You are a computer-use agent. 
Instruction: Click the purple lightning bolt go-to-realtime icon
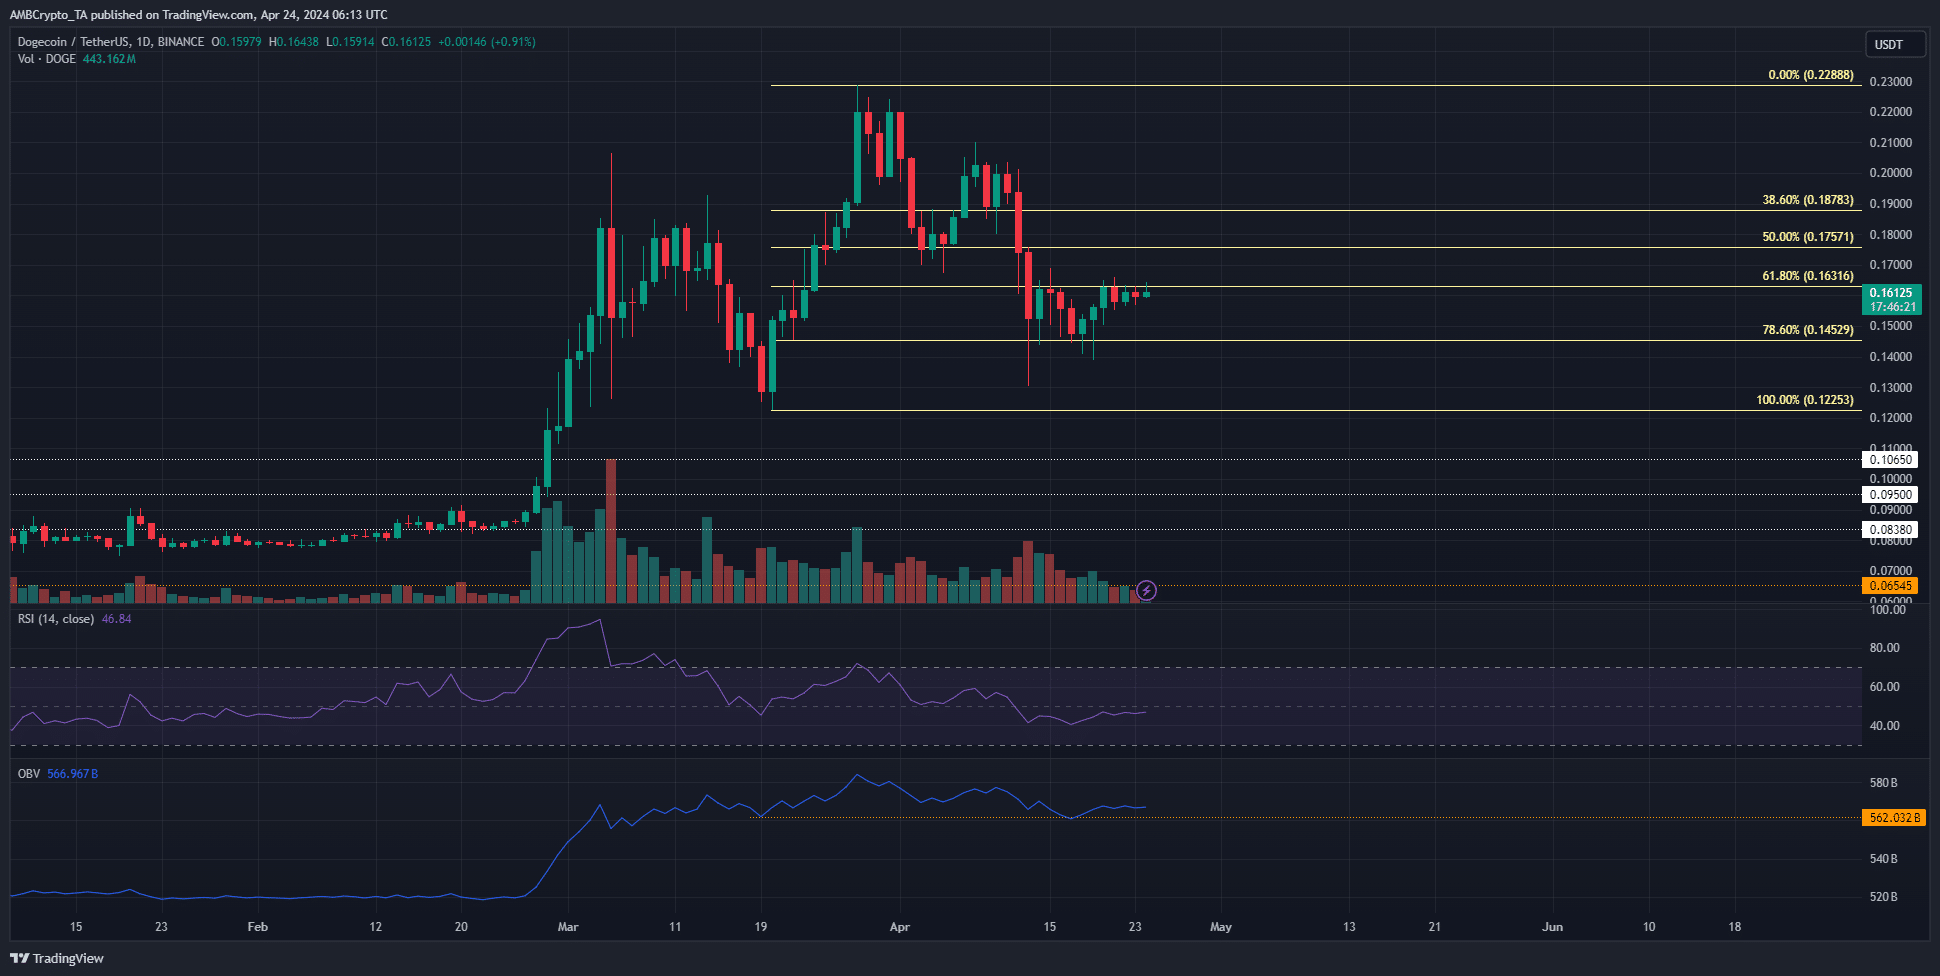point(1147,591)
